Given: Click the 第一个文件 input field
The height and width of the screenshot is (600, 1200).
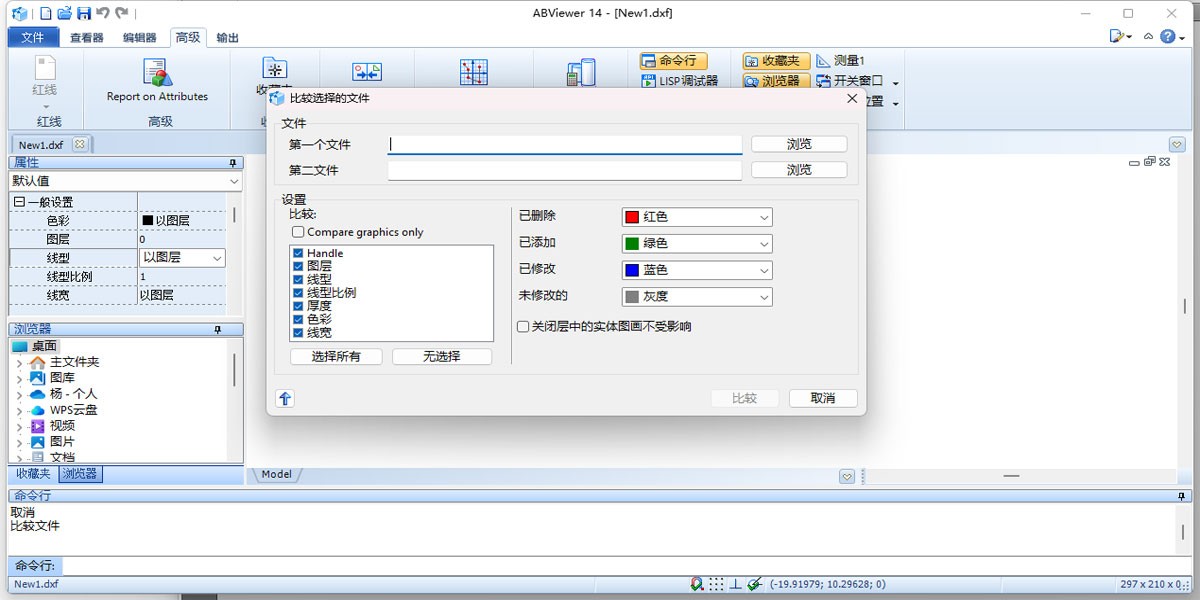Looking at the screenshot, I should coord(565,145).
